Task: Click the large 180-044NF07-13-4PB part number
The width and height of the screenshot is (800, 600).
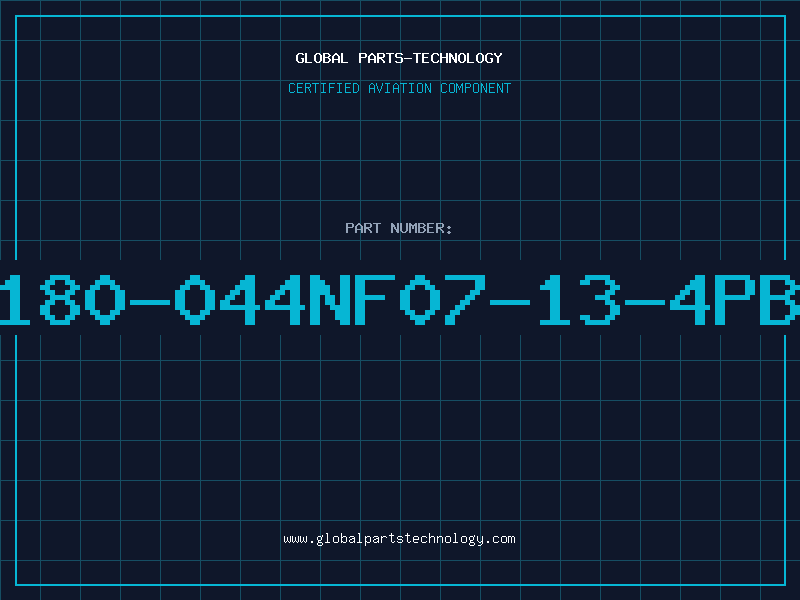Action: coord(400,299)
